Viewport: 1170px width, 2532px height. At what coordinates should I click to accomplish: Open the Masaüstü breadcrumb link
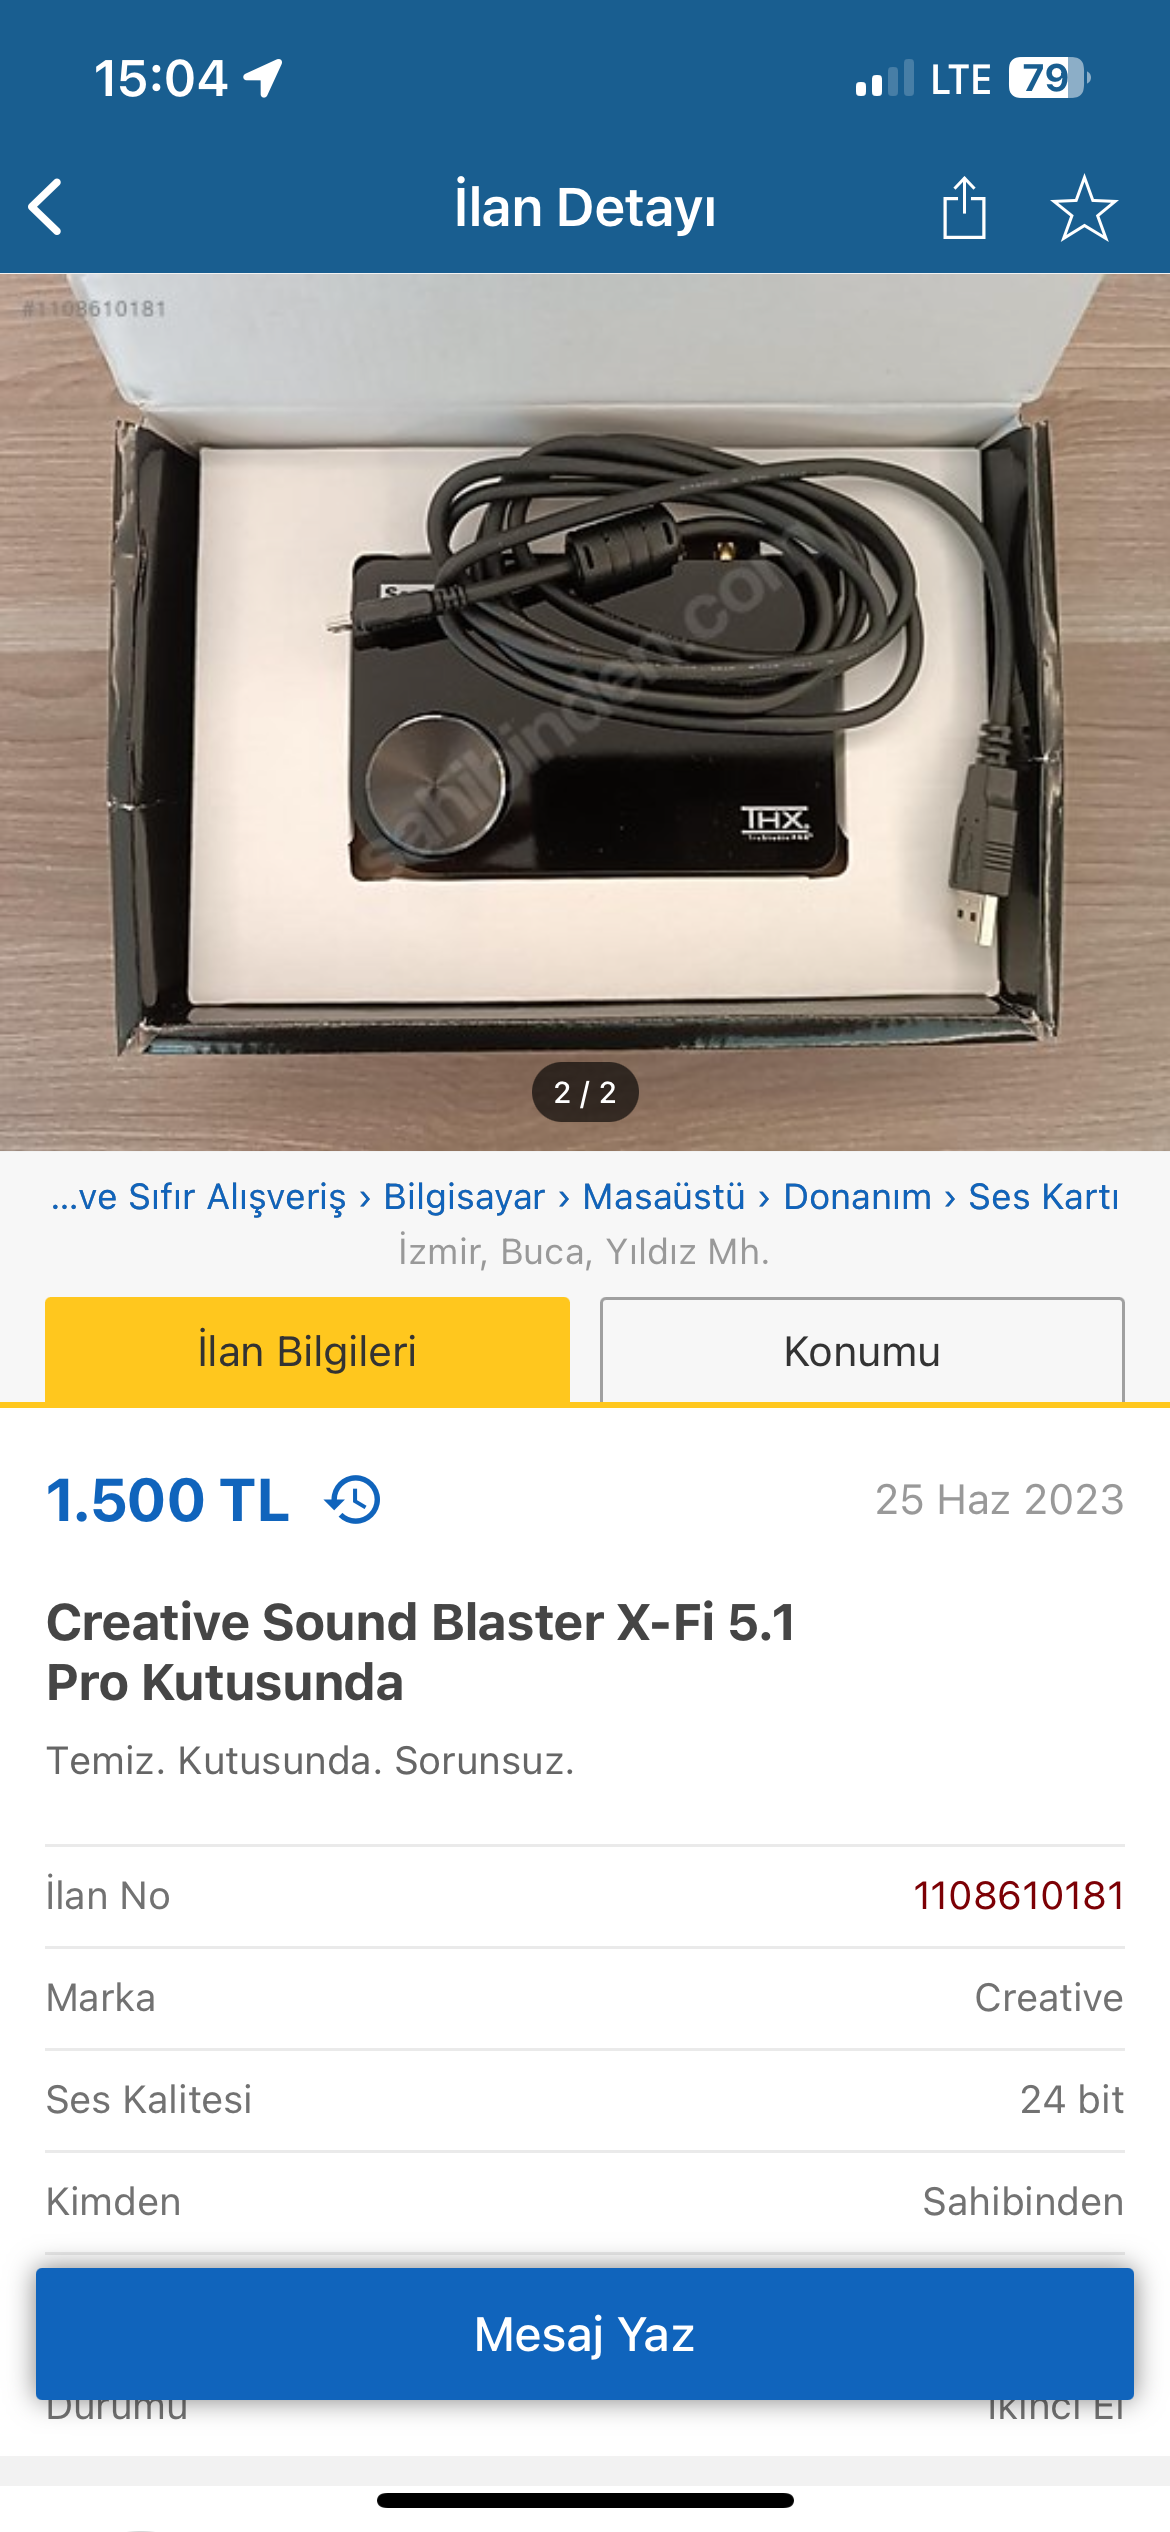tap(664, 1196)
